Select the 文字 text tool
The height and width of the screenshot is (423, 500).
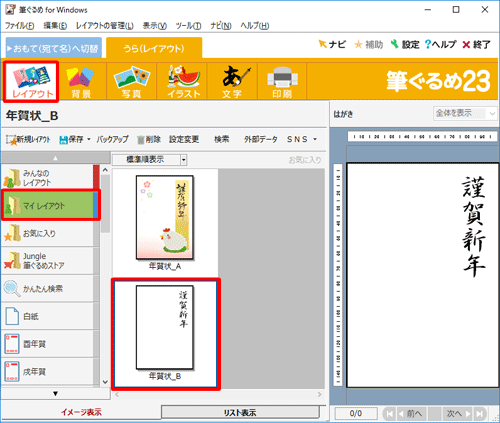tap(232, 82)
